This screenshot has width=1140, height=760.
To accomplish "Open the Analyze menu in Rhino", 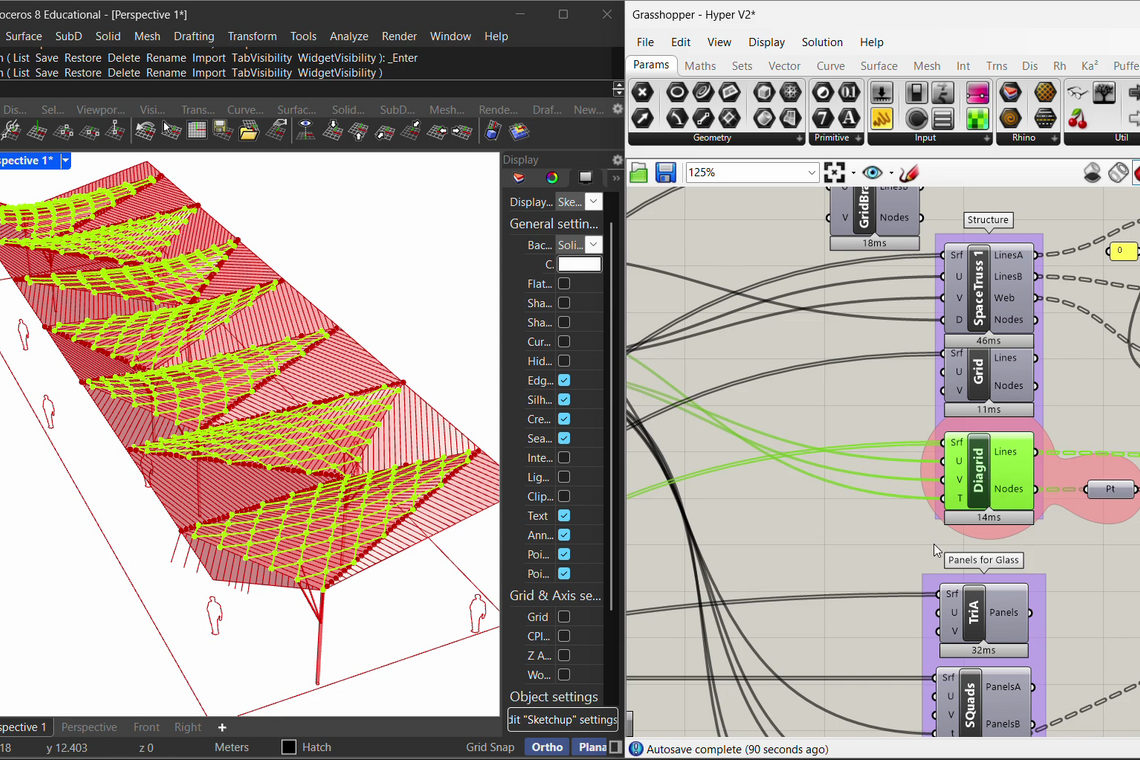I will coord(348,36).
